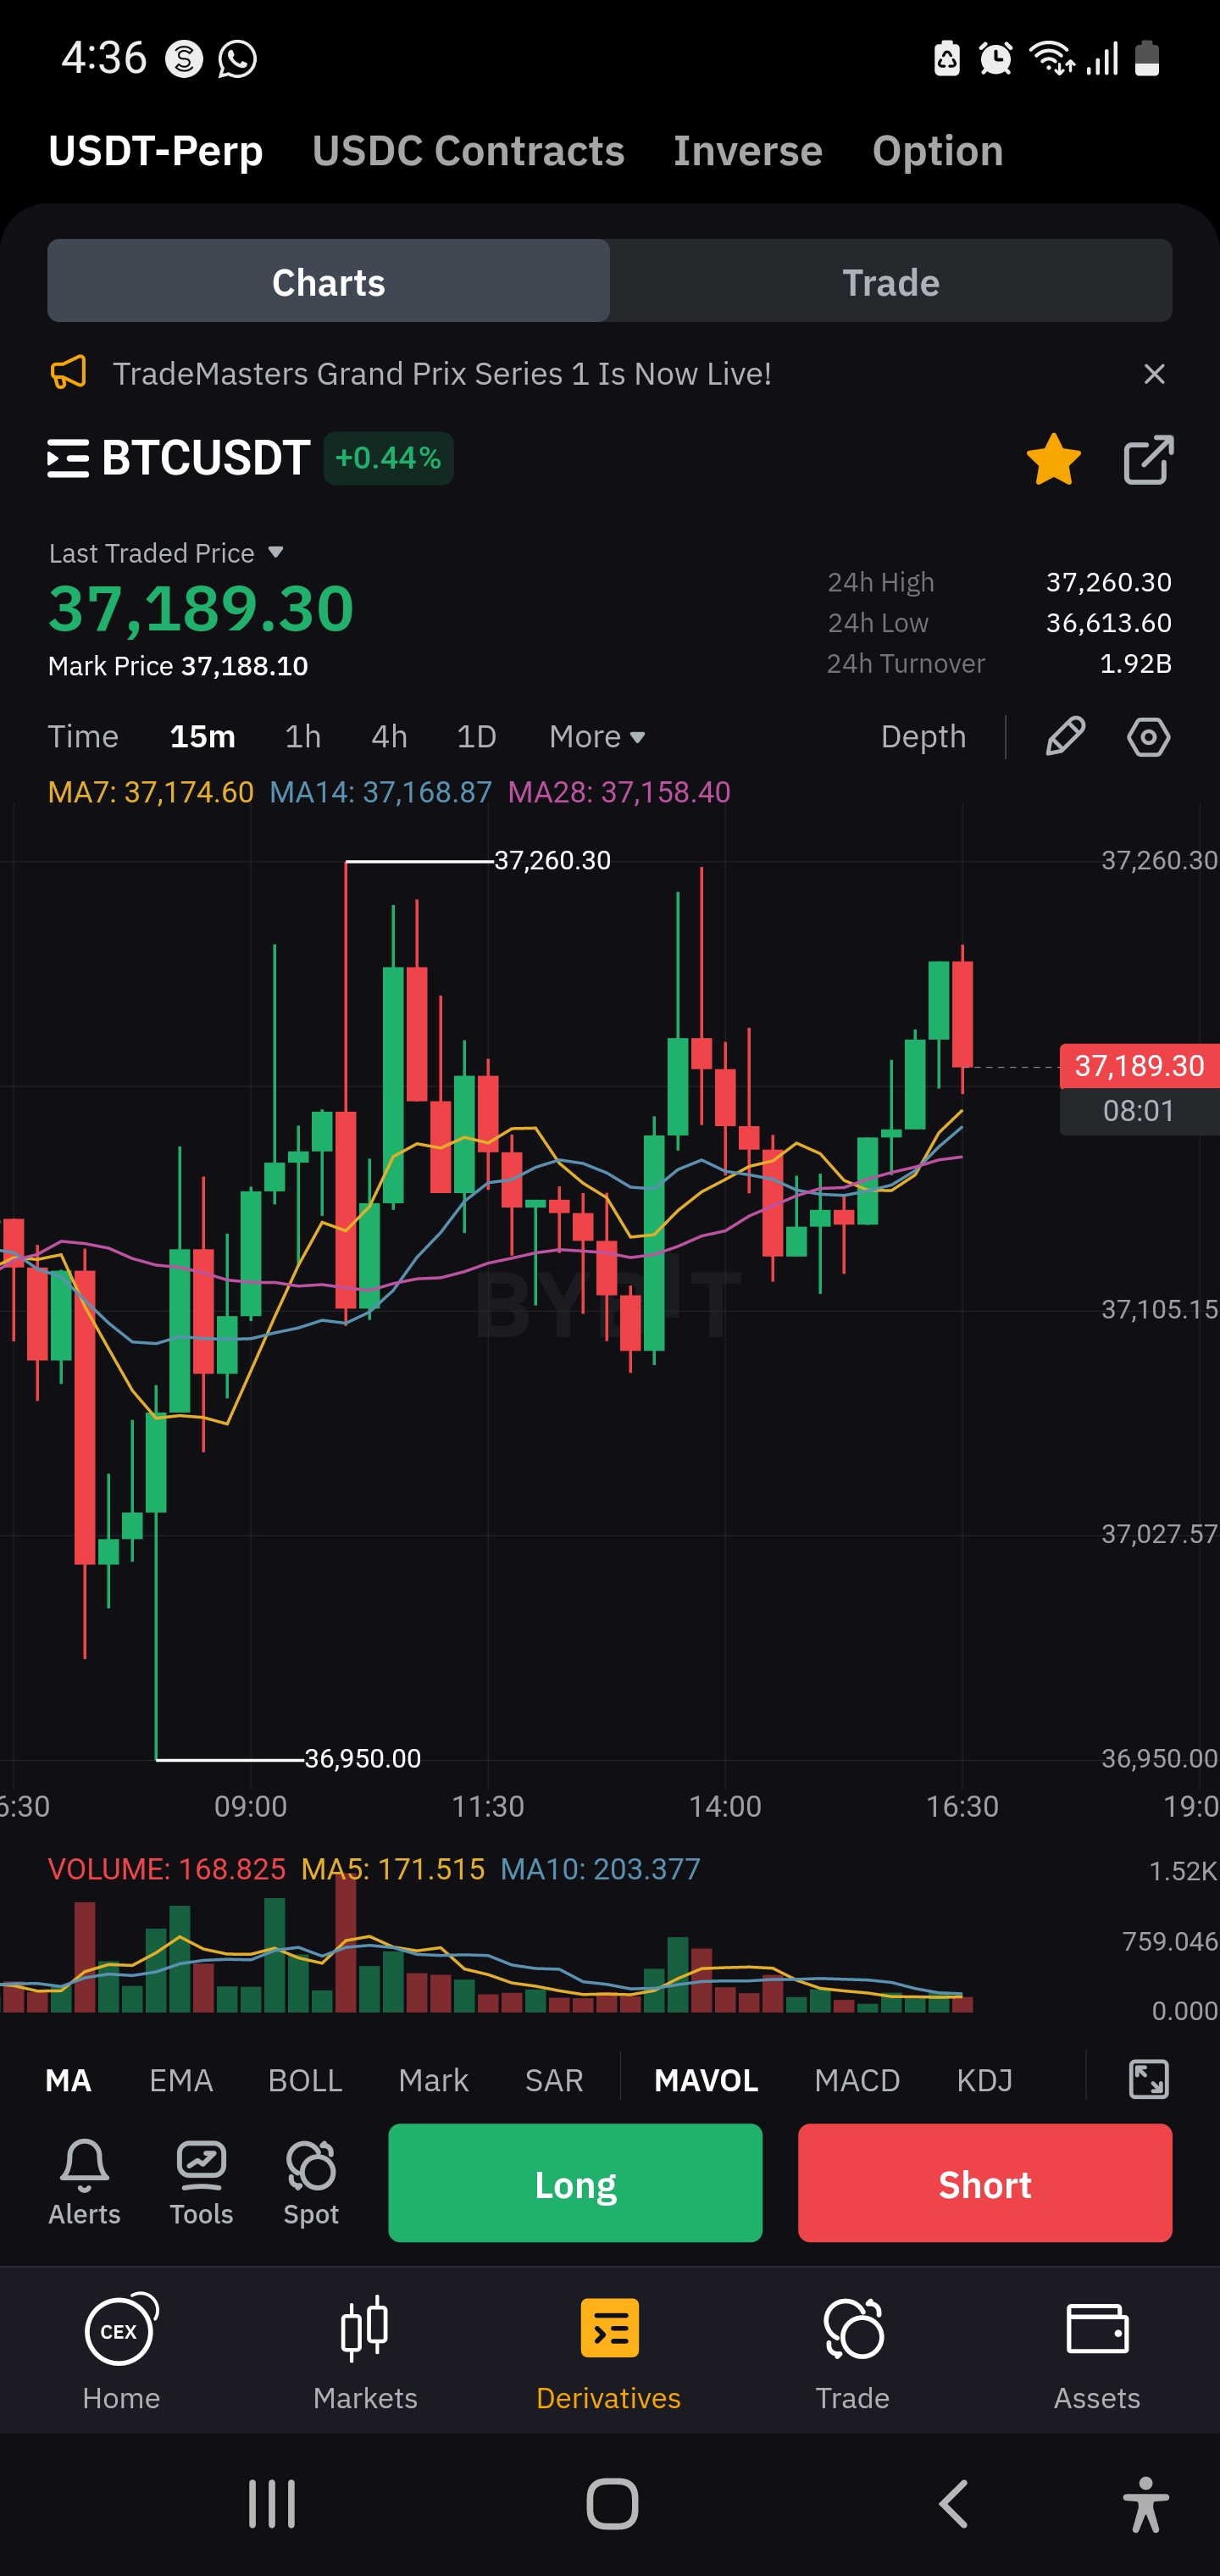This screenshot has width=1220, height=2576.
Task: Tap the 36,950.00 low marker label on chart
Action: pyautogui.click(x=362, y=1758)
